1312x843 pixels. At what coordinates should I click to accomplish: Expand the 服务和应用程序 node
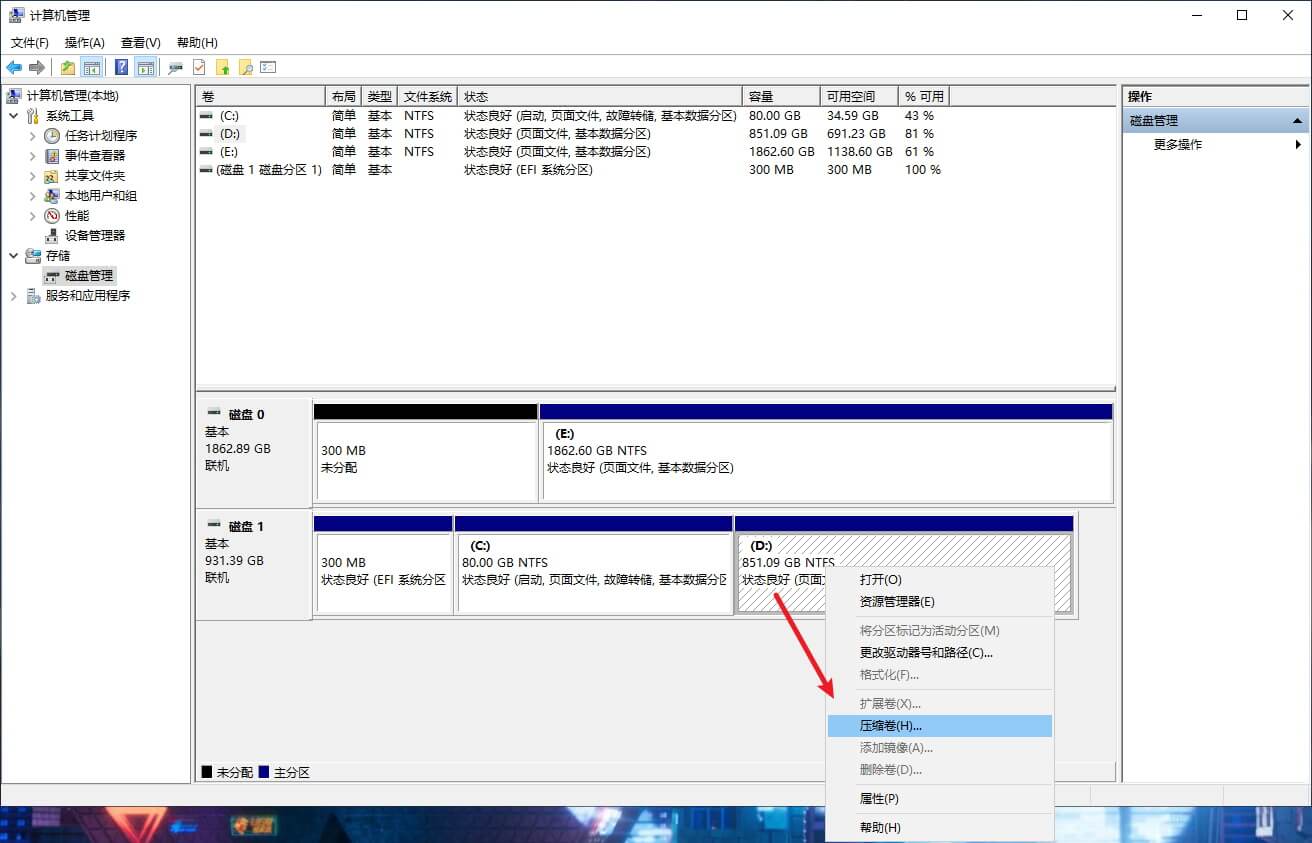tap(13, 295)
